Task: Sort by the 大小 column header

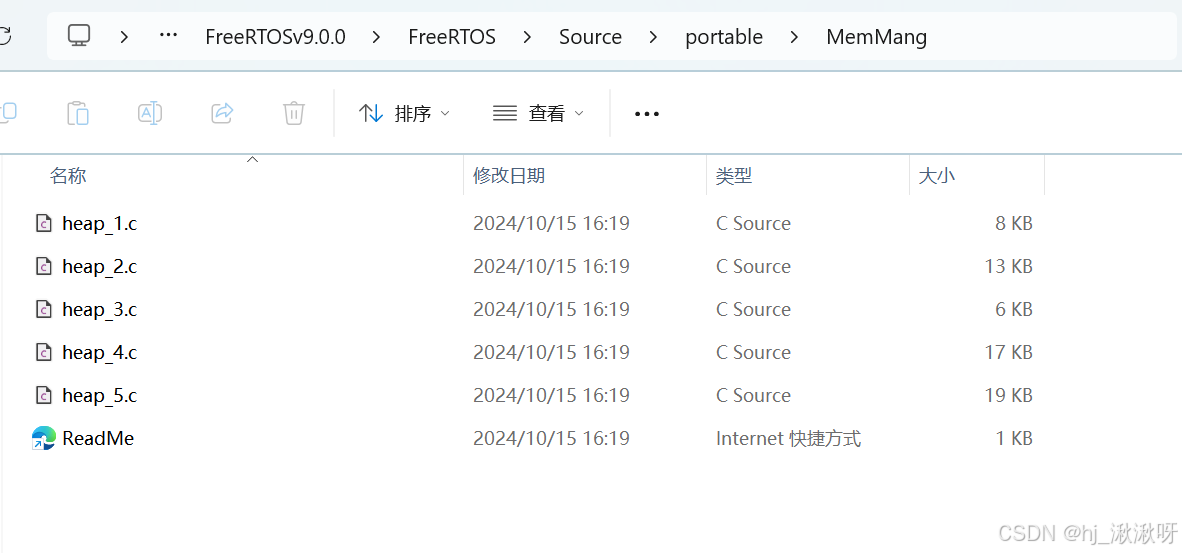Action: (x=936, y=176)
